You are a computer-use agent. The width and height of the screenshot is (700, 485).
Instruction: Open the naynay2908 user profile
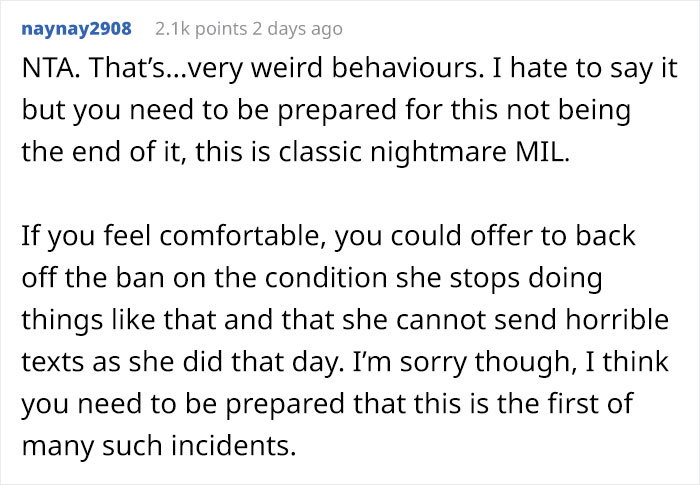coord(78,27)
